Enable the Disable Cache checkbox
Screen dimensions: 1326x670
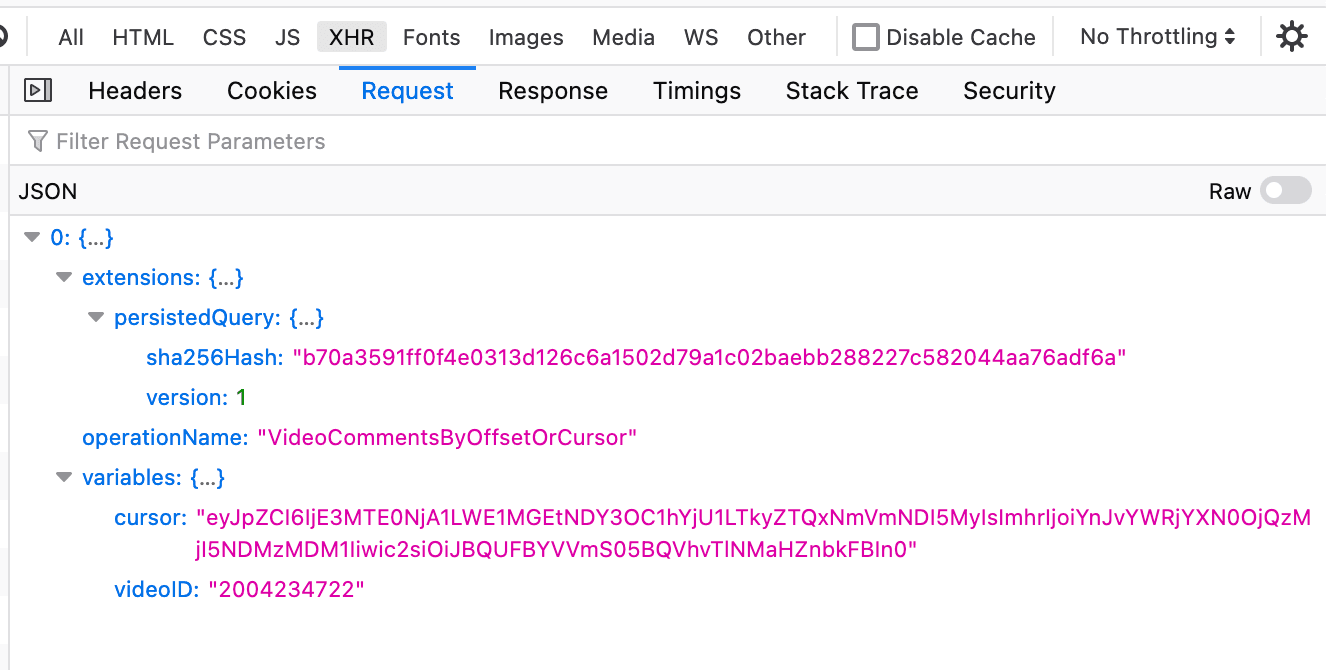tap(865, 36)
